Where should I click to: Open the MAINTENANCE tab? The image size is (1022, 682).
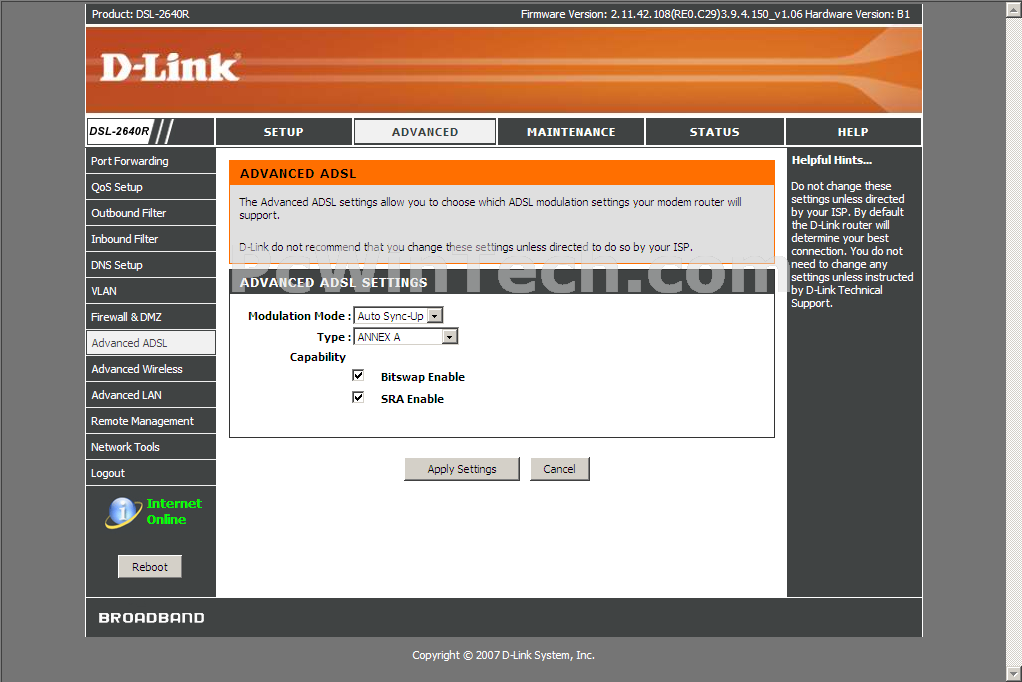click(x=571, y=132)
